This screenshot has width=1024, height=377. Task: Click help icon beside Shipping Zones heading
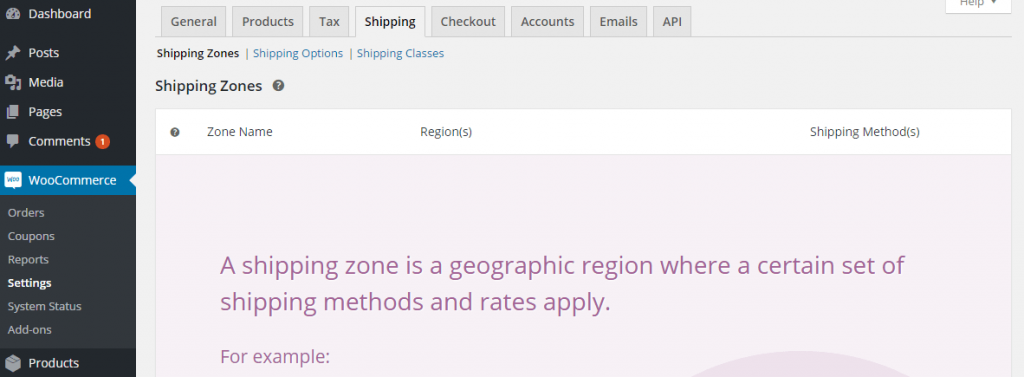[x=278, y=86]
